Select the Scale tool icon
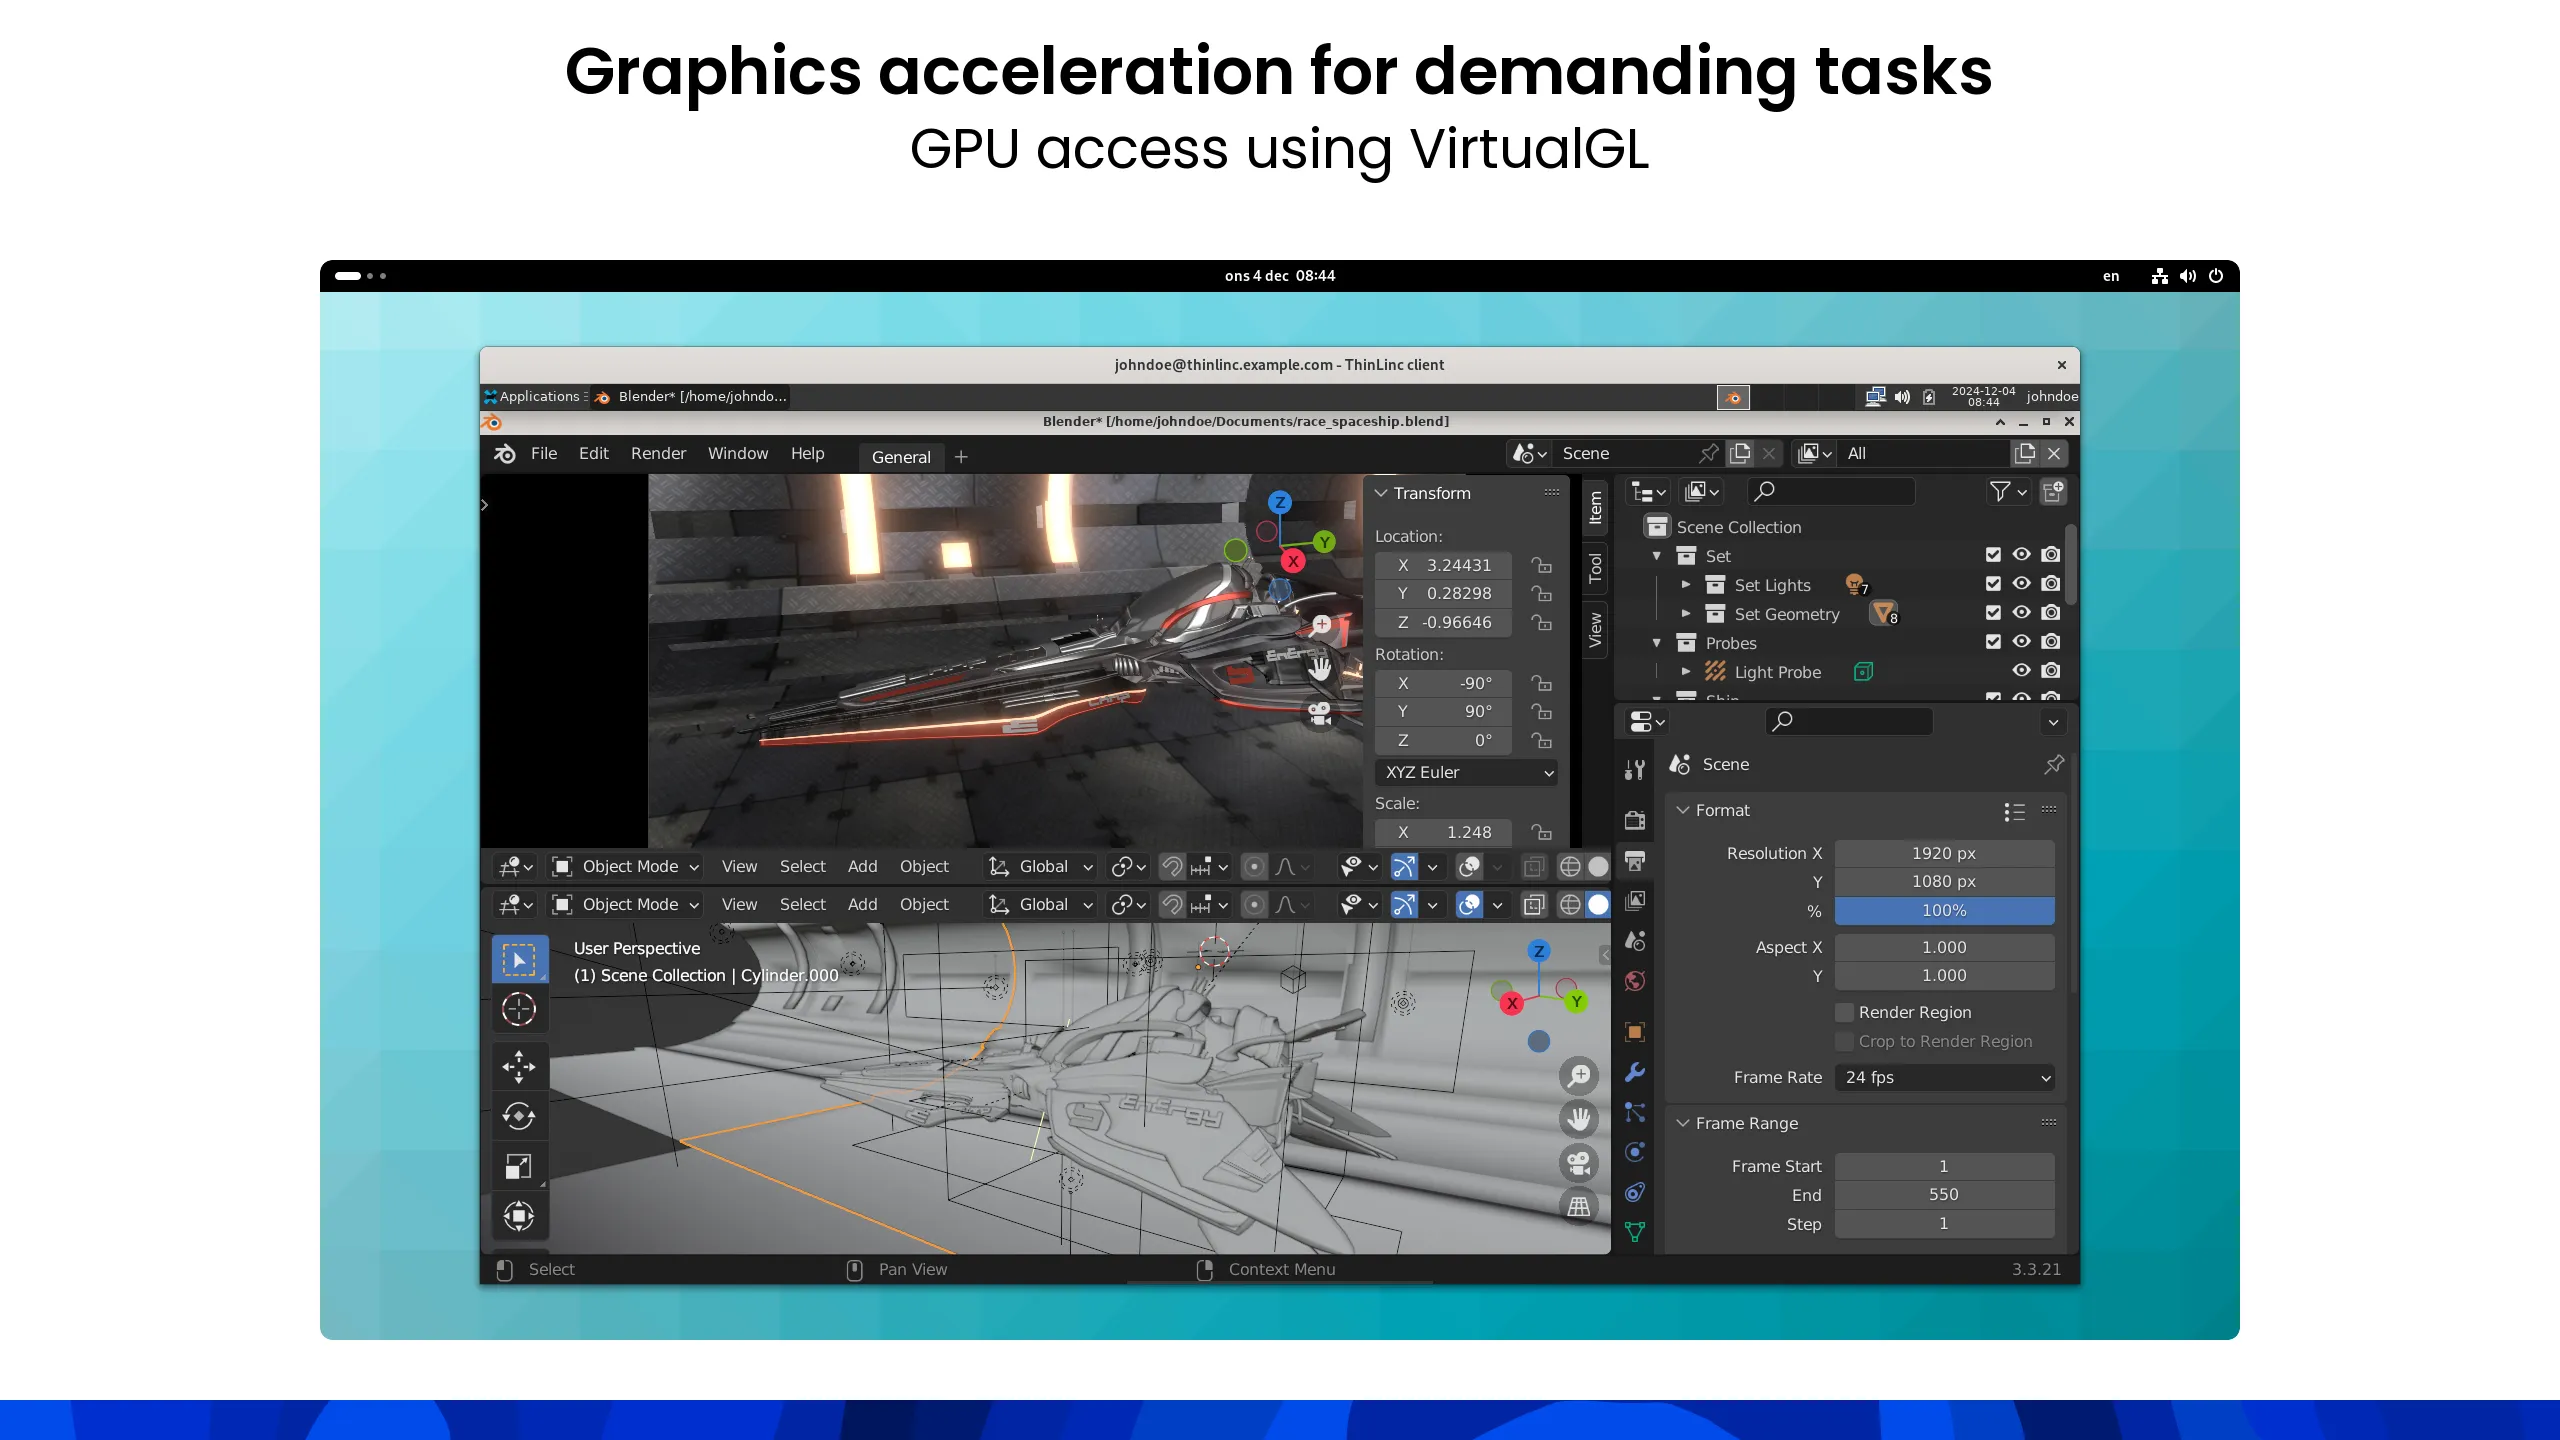This screenshot has width=2560, height=1440. pyautogui.click(x=518, y=1166)
